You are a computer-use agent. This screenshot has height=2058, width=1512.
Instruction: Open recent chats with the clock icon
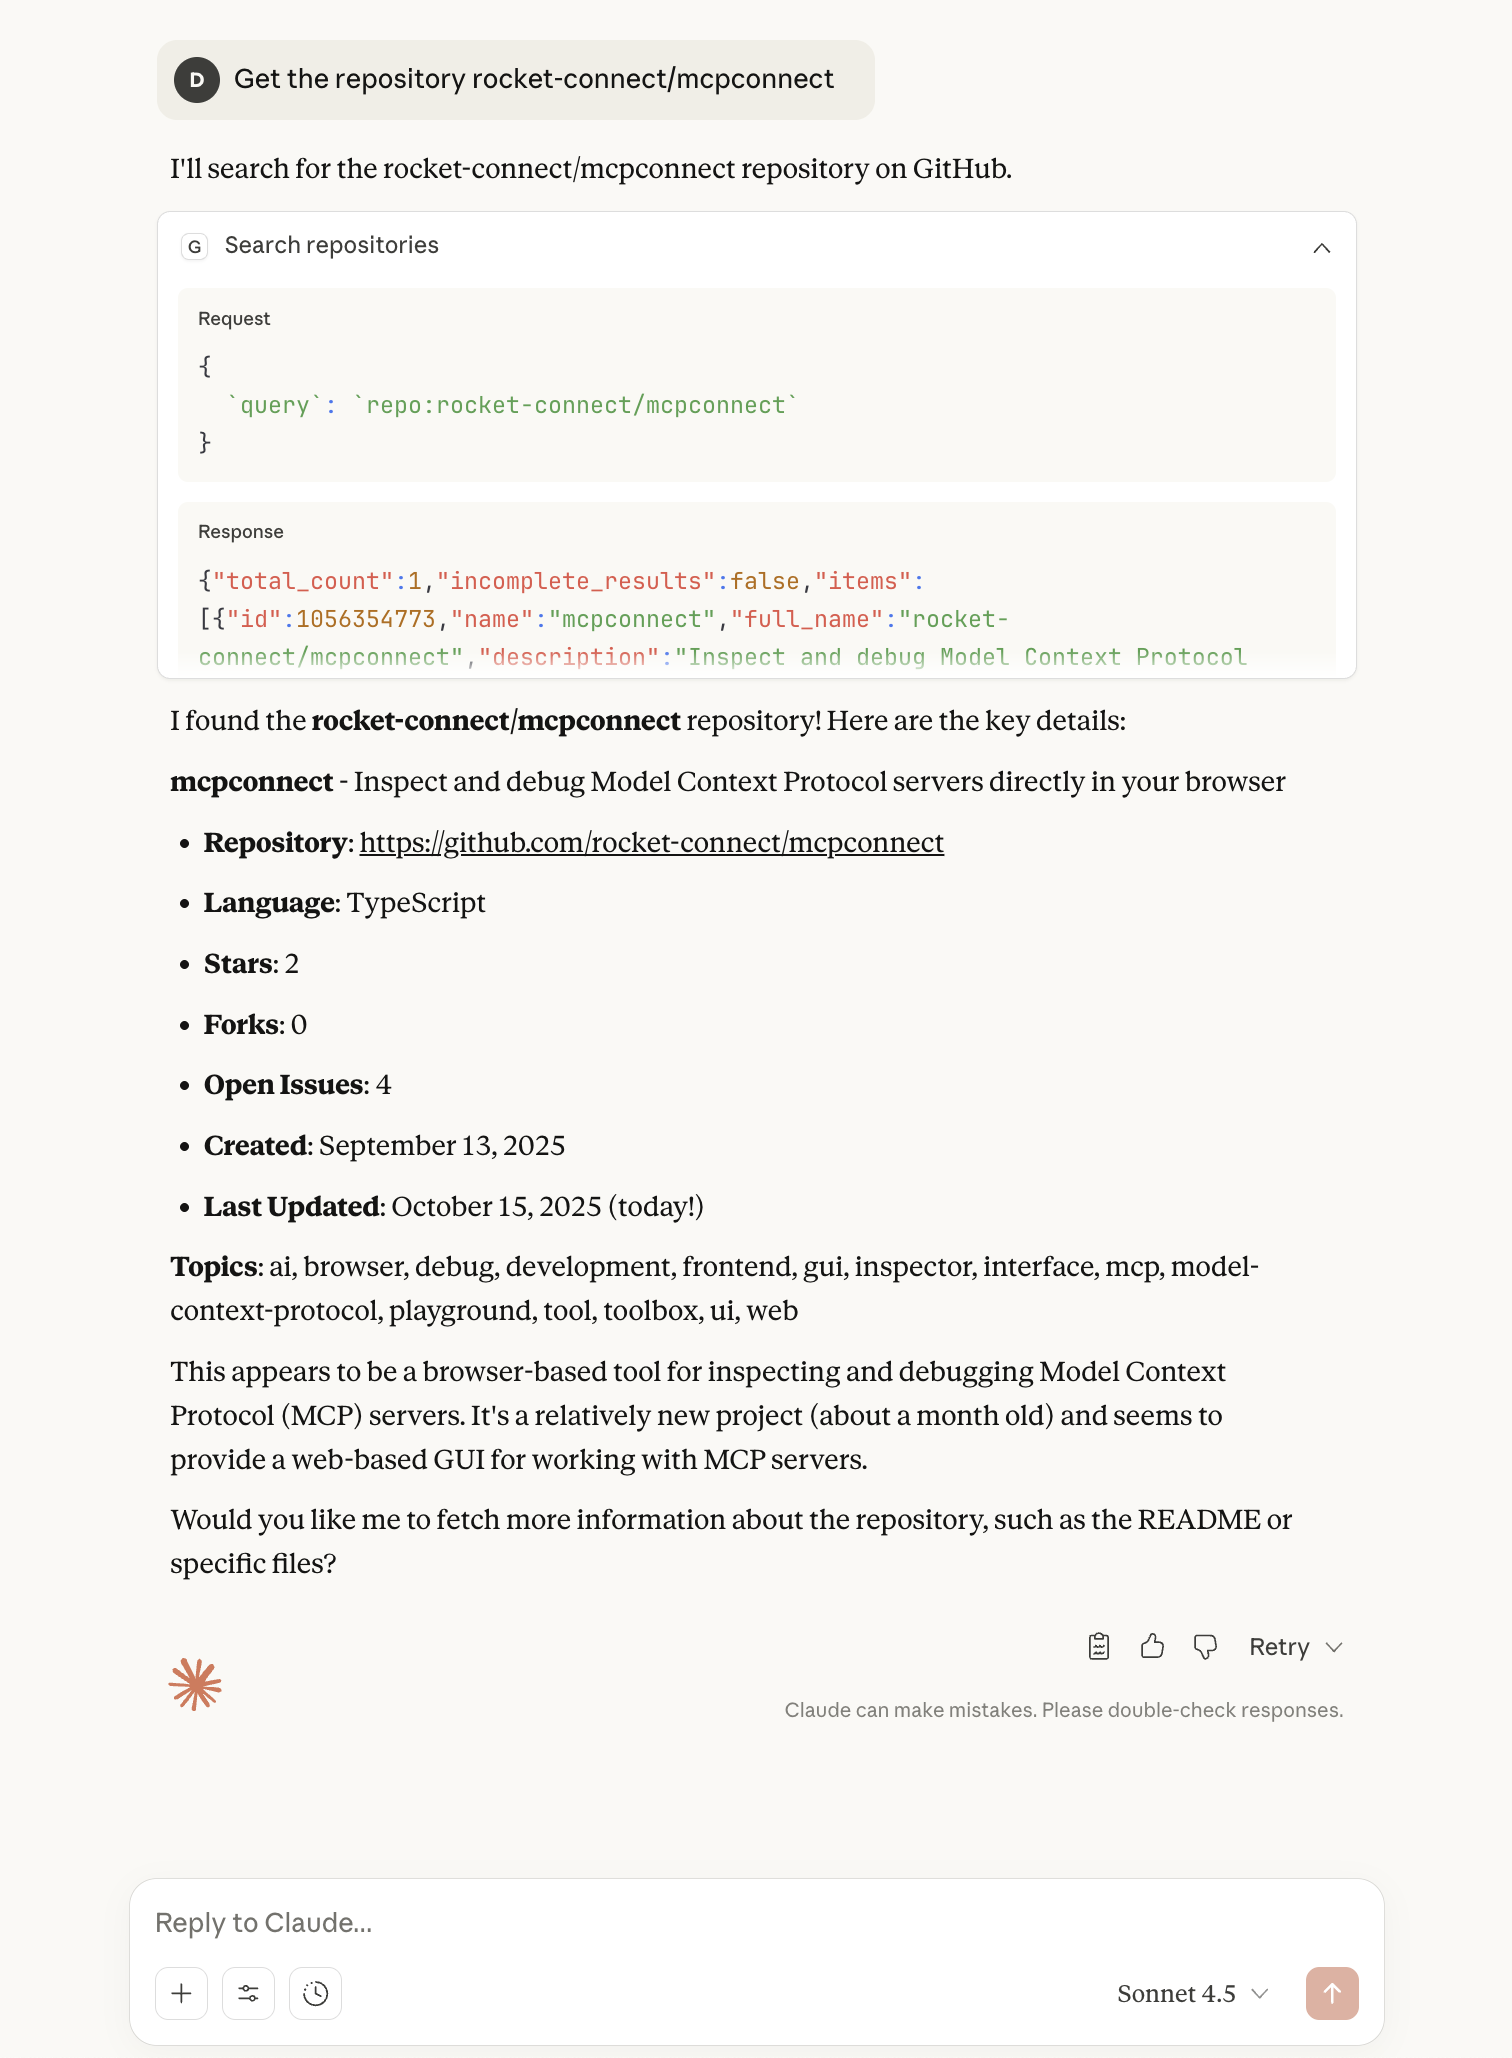pos(315,1993)
